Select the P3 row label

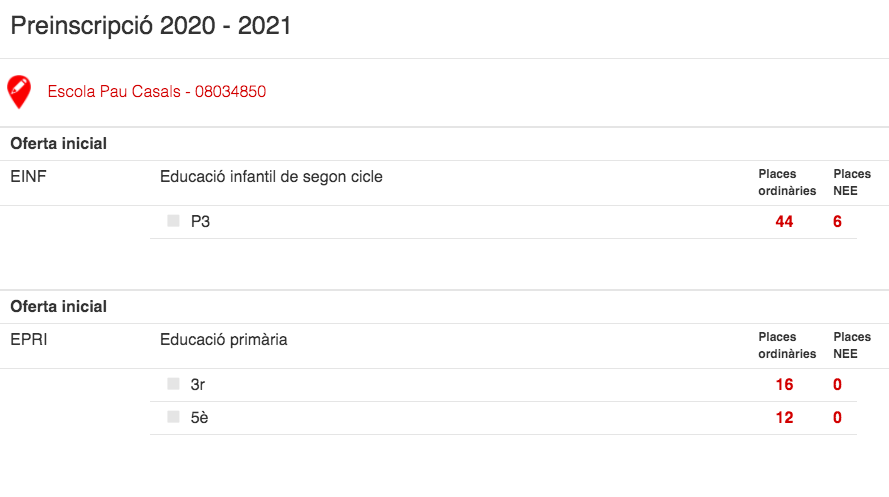coord(200,221)
